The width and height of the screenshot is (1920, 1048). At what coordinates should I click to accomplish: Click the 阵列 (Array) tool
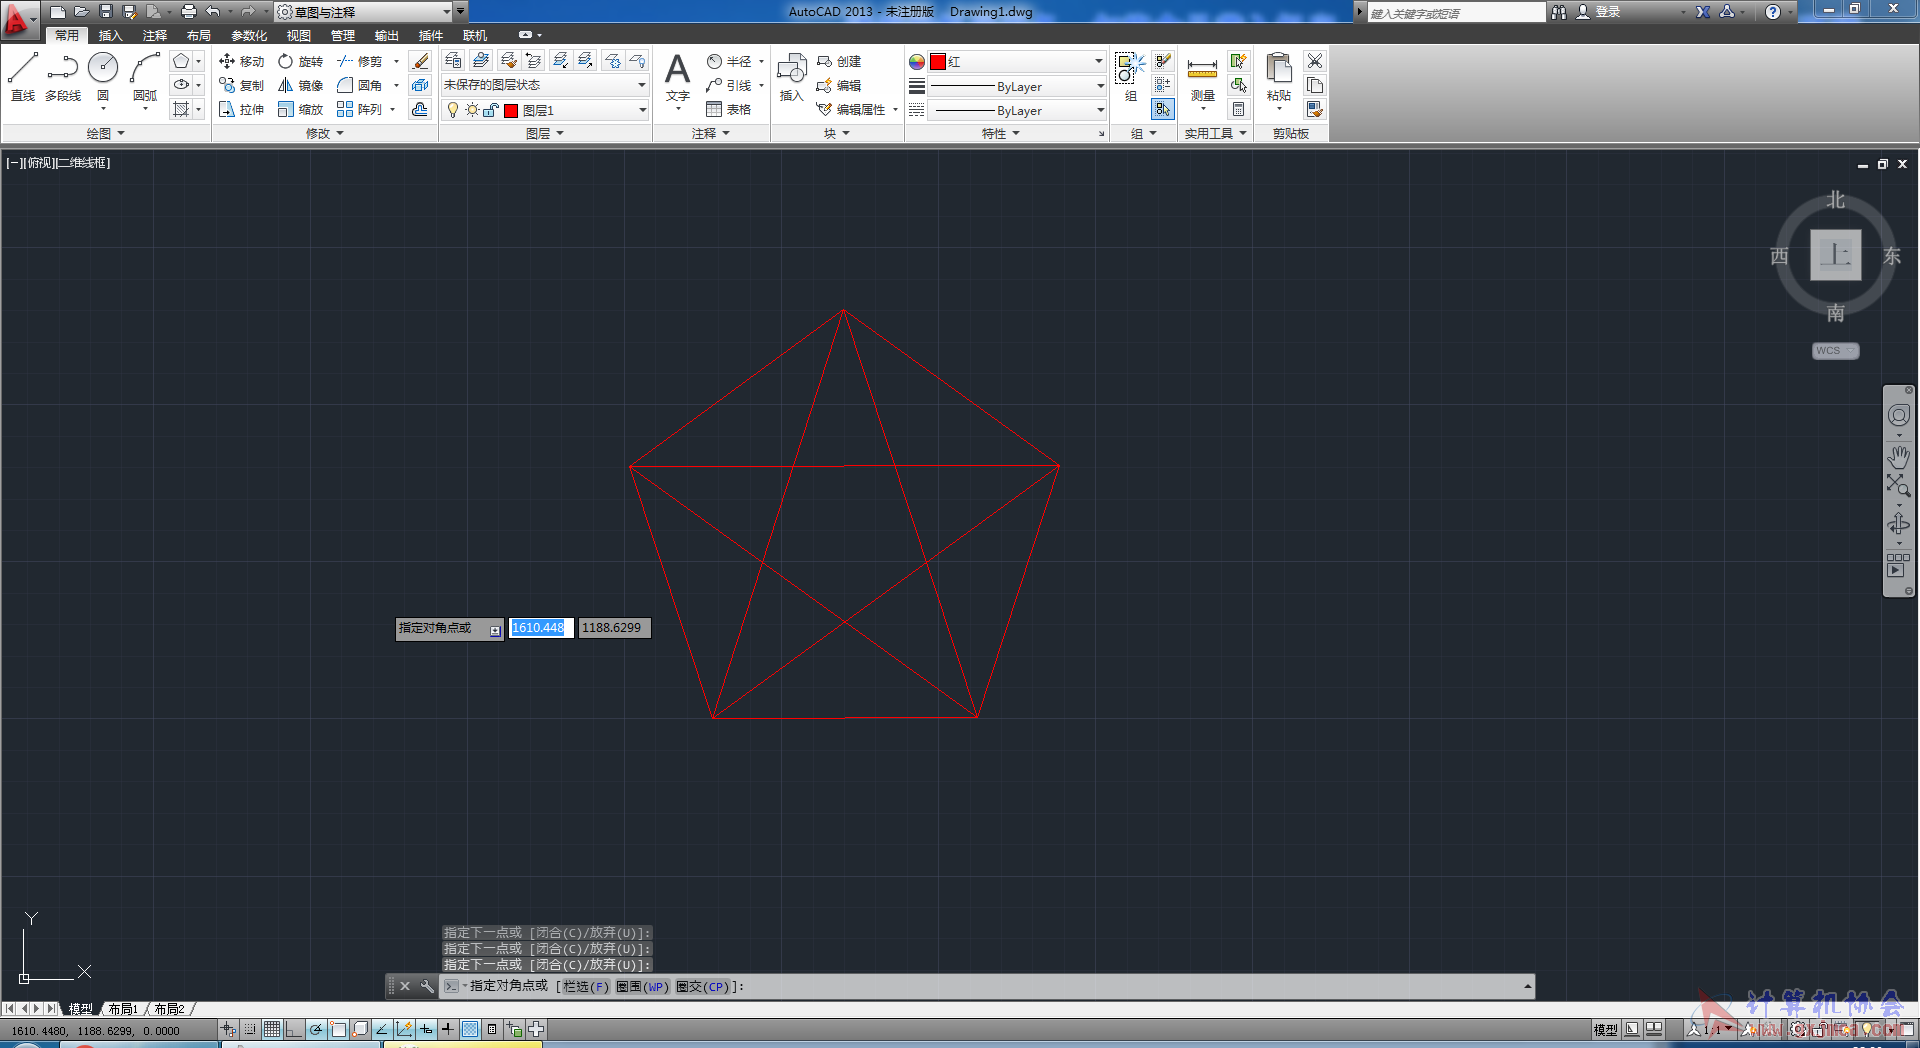click(360, 109)
